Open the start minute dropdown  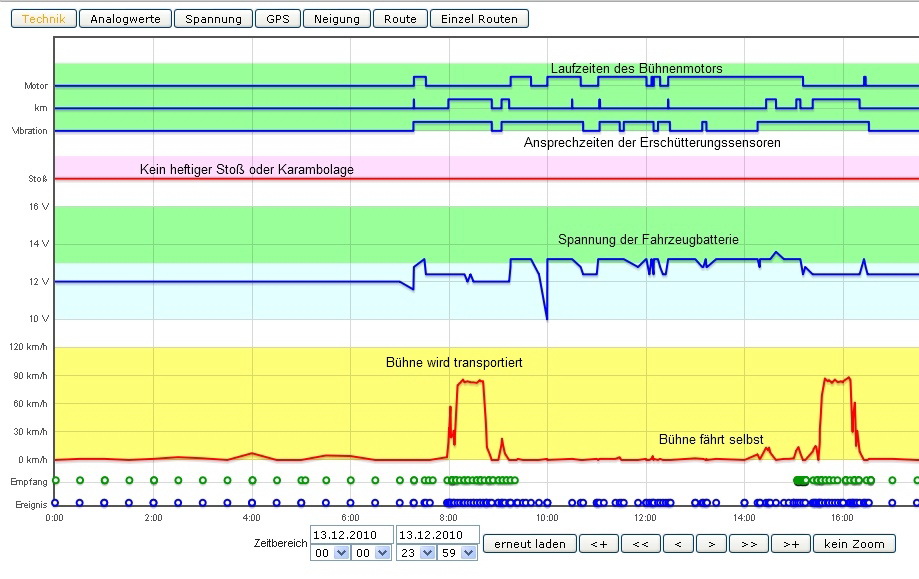pos(370,553)
